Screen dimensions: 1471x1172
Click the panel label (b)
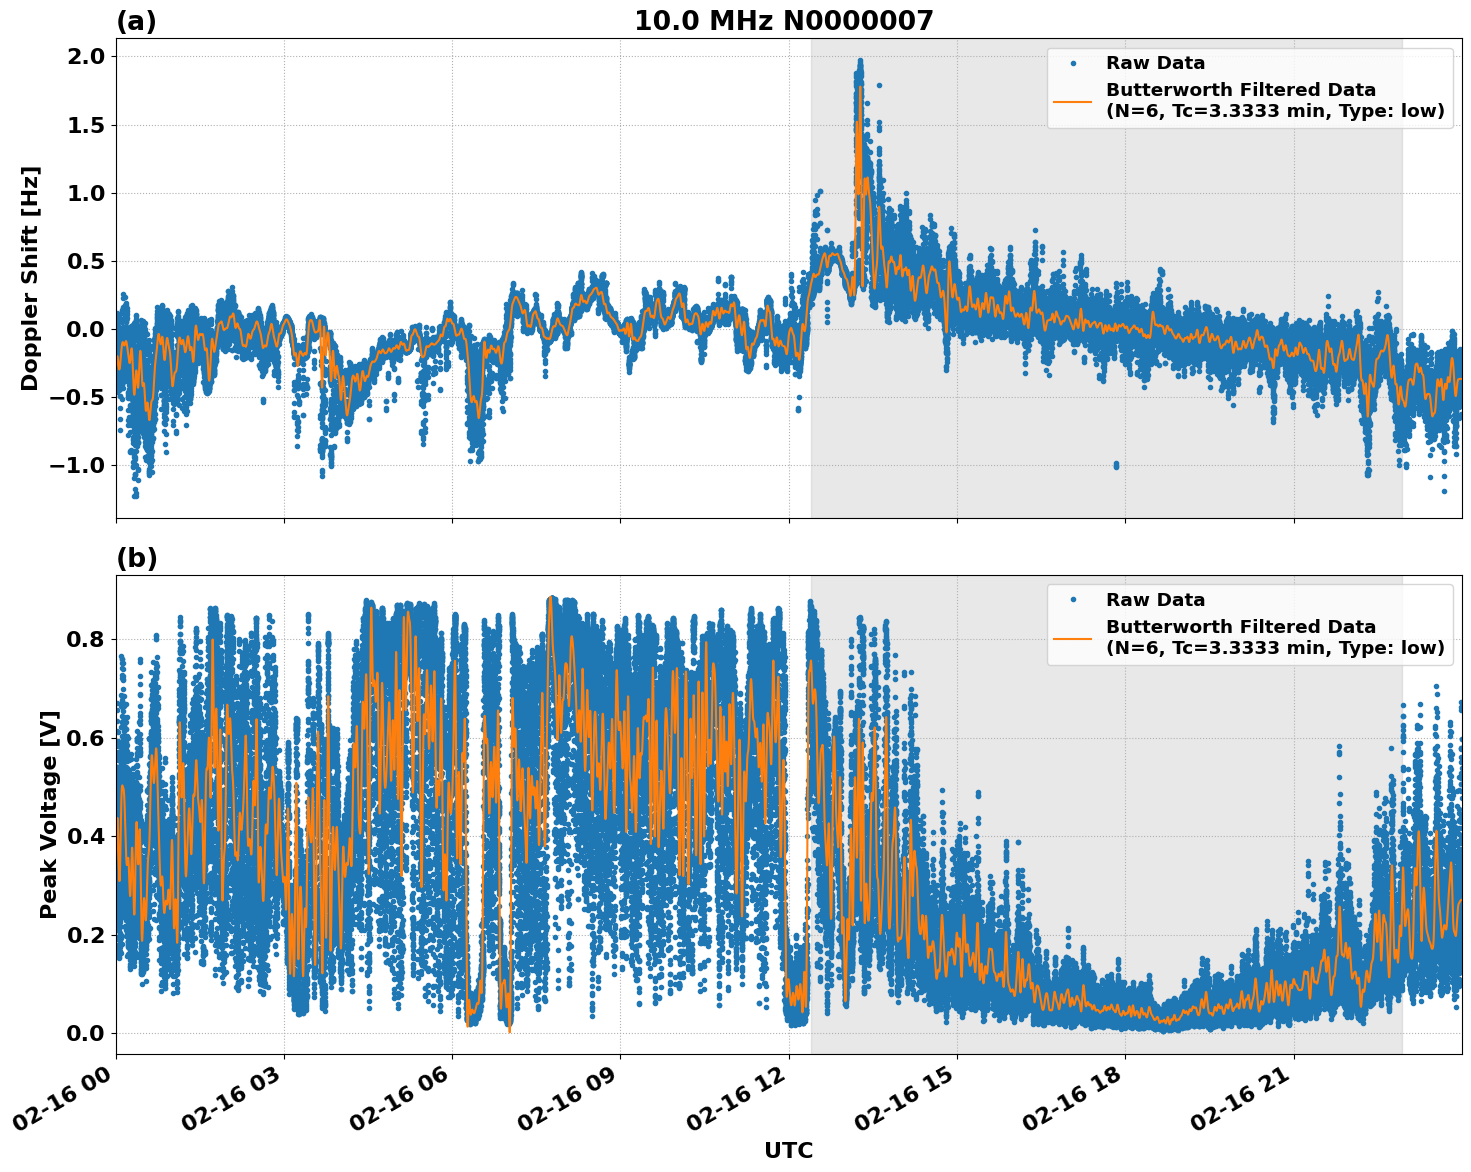tap(137, 557)
